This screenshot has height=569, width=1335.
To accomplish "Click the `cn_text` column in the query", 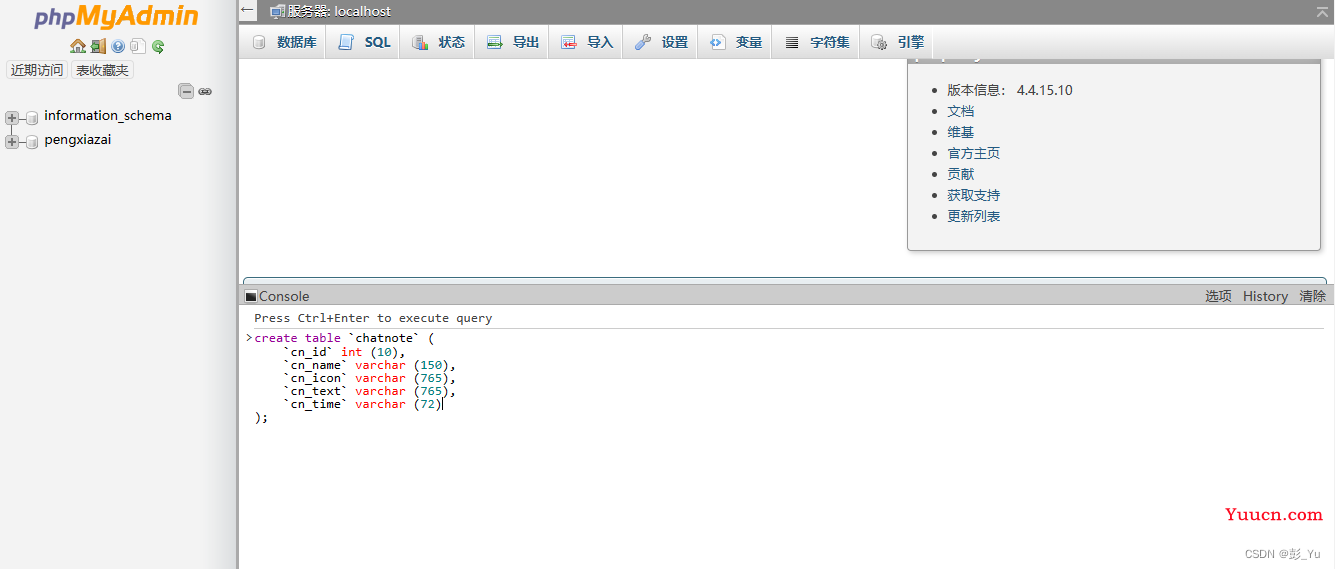I will (315, 391).
